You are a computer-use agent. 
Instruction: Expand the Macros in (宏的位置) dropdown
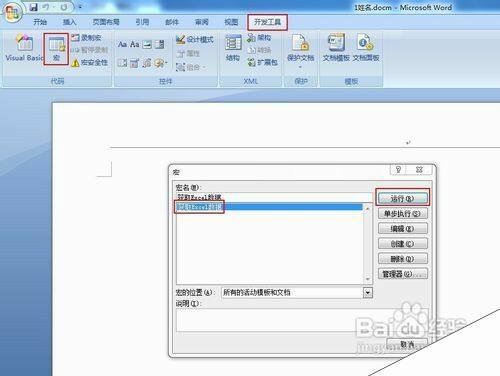click(368, 293)
